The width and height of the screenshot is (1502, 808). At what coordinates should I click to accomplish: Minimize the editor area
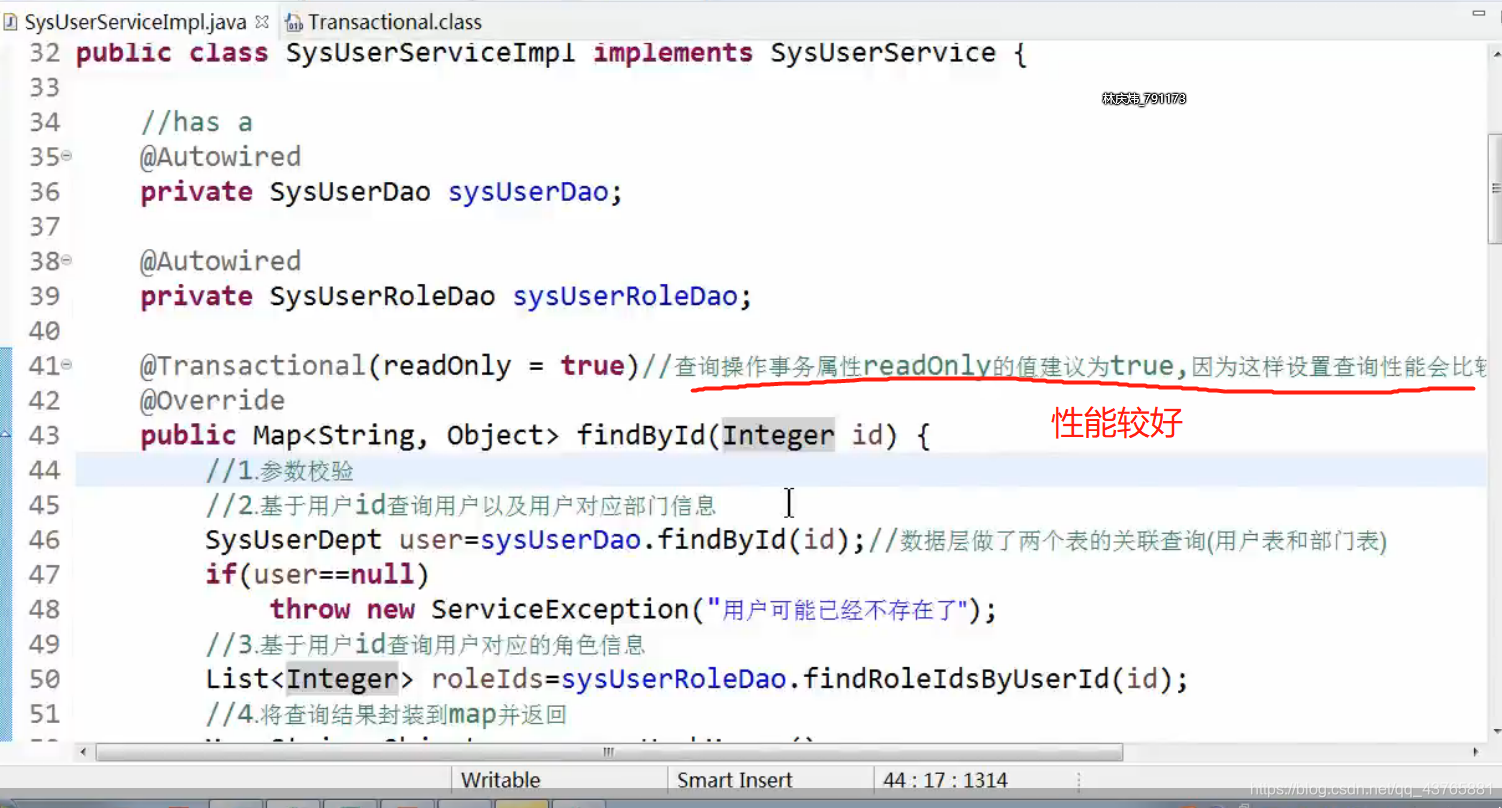(x=1478, y=15)
